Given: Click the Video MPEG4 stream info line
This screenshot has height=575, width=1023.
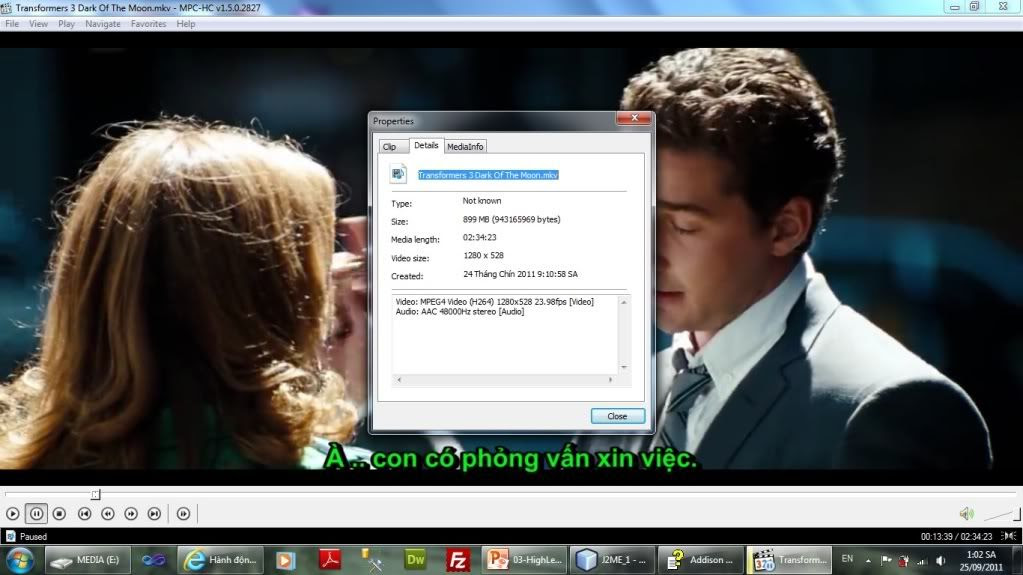Looking at the screenshot, I should (x=495, y=302).
